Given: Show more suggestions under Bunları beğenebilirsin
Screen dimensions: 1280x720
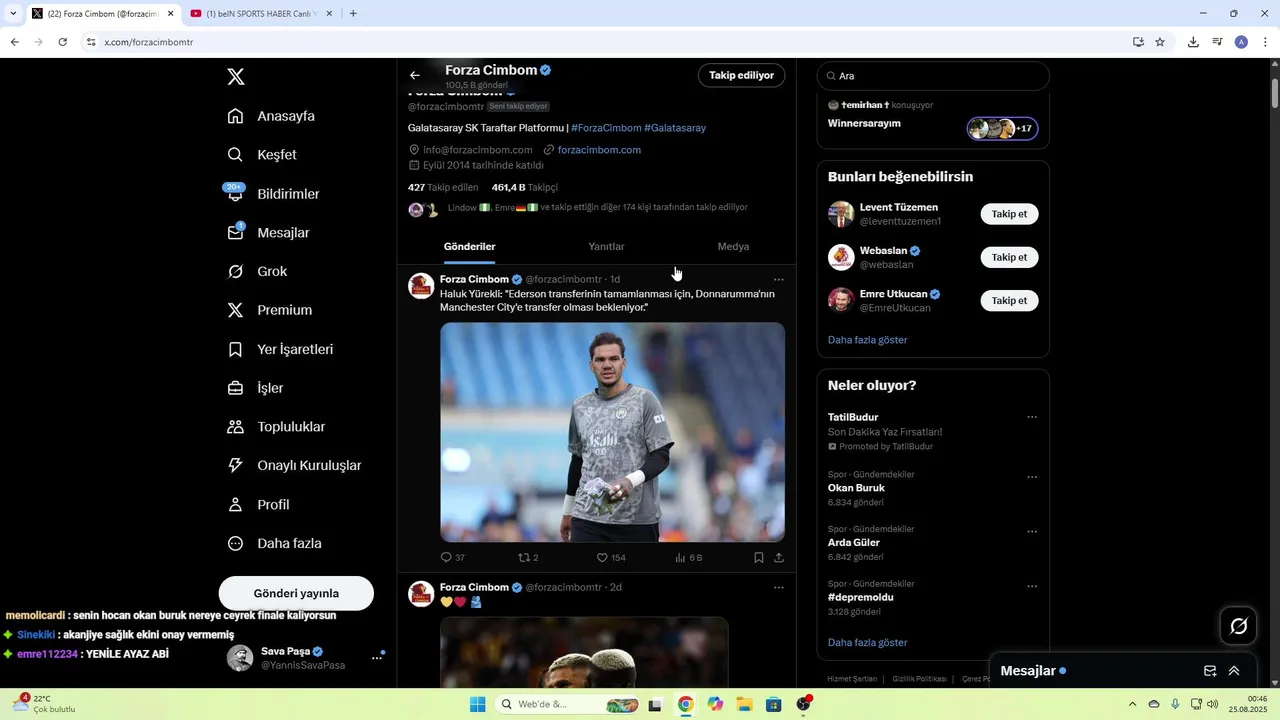Looking at the screenshot, I should 868,340.
